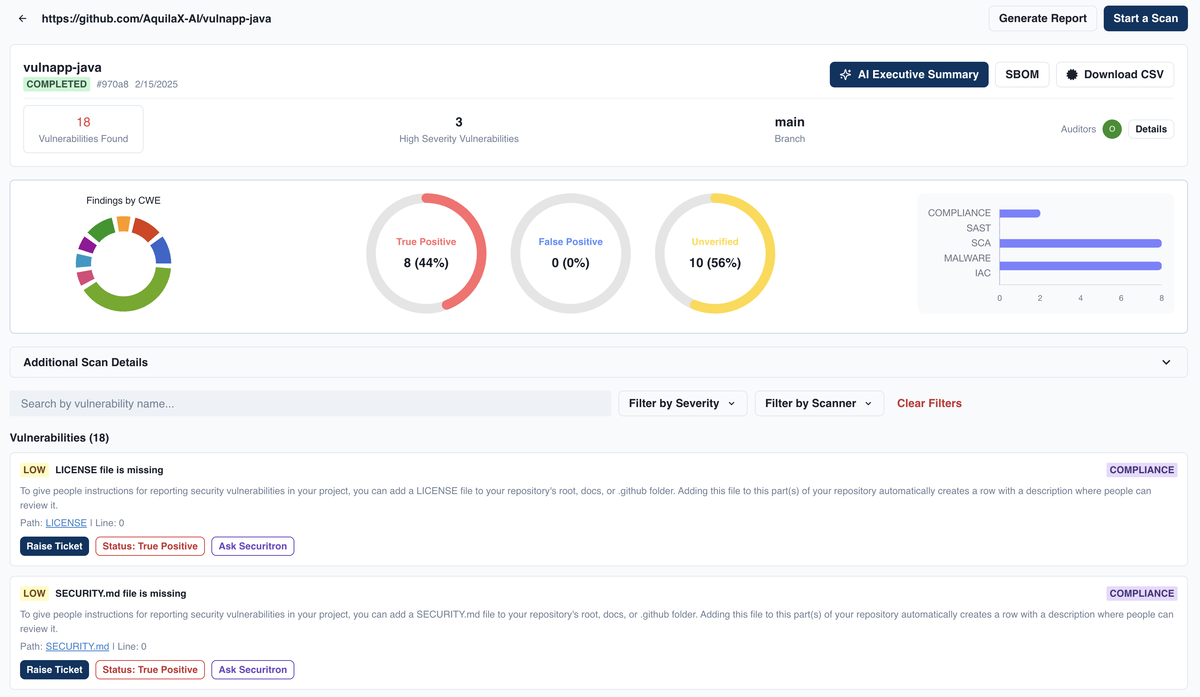Click Clear Filters link
The width and height of the screenshot is (1200, 697).
(929, 403)
